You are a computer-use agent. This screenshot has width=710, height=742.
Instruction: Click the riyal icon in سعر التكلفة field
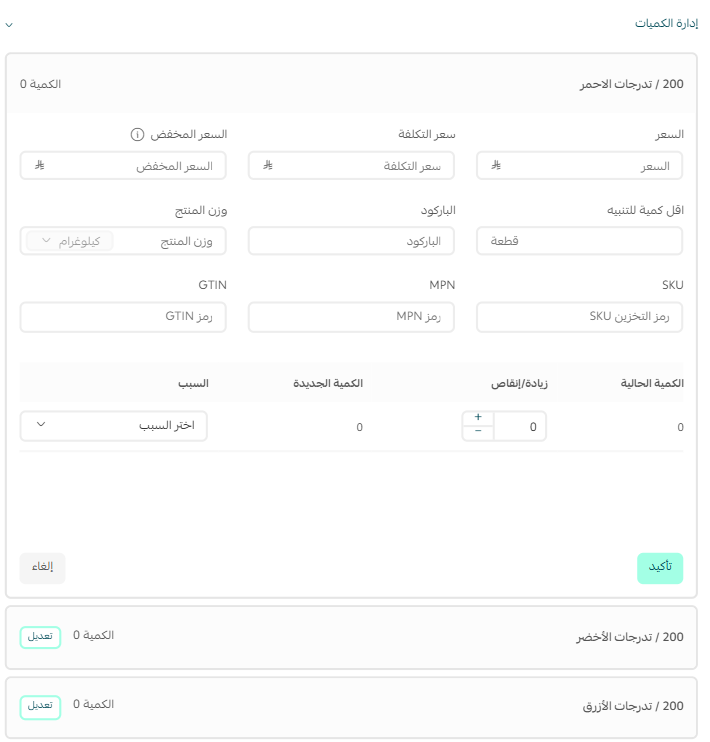click(x=268, y=165)
